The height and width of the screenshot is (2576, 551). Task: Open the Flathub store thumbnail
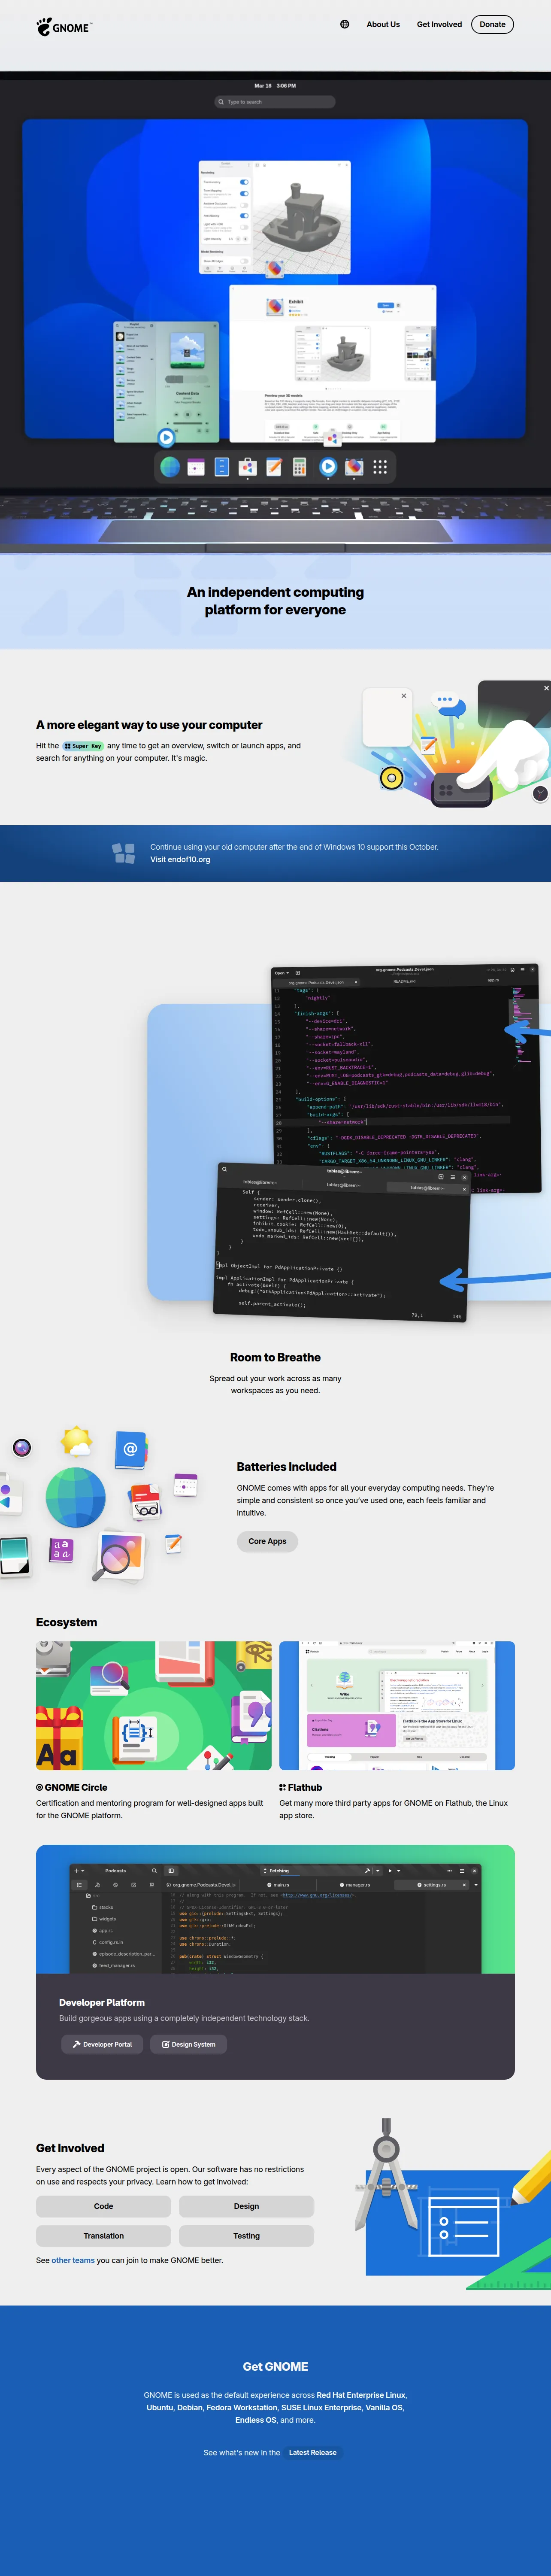(397, 1705)
